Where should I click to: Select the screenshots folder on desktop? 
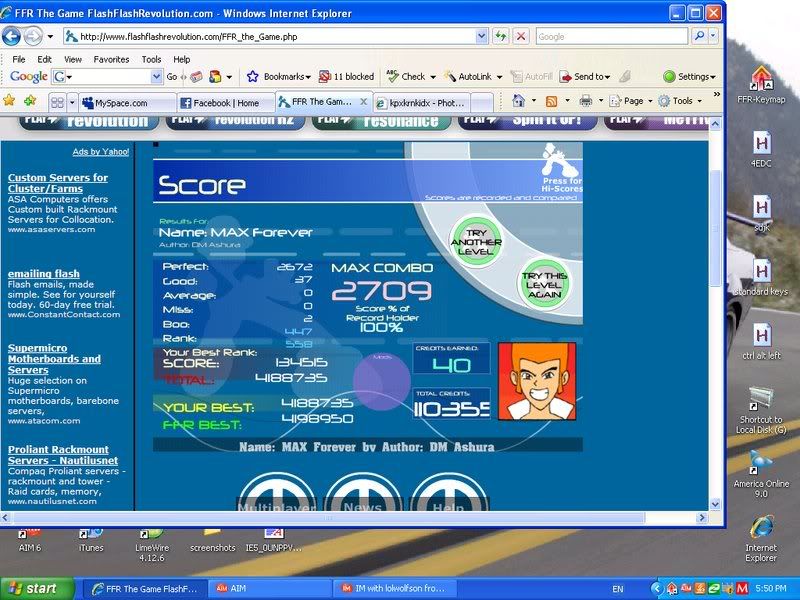pos(212,541)
